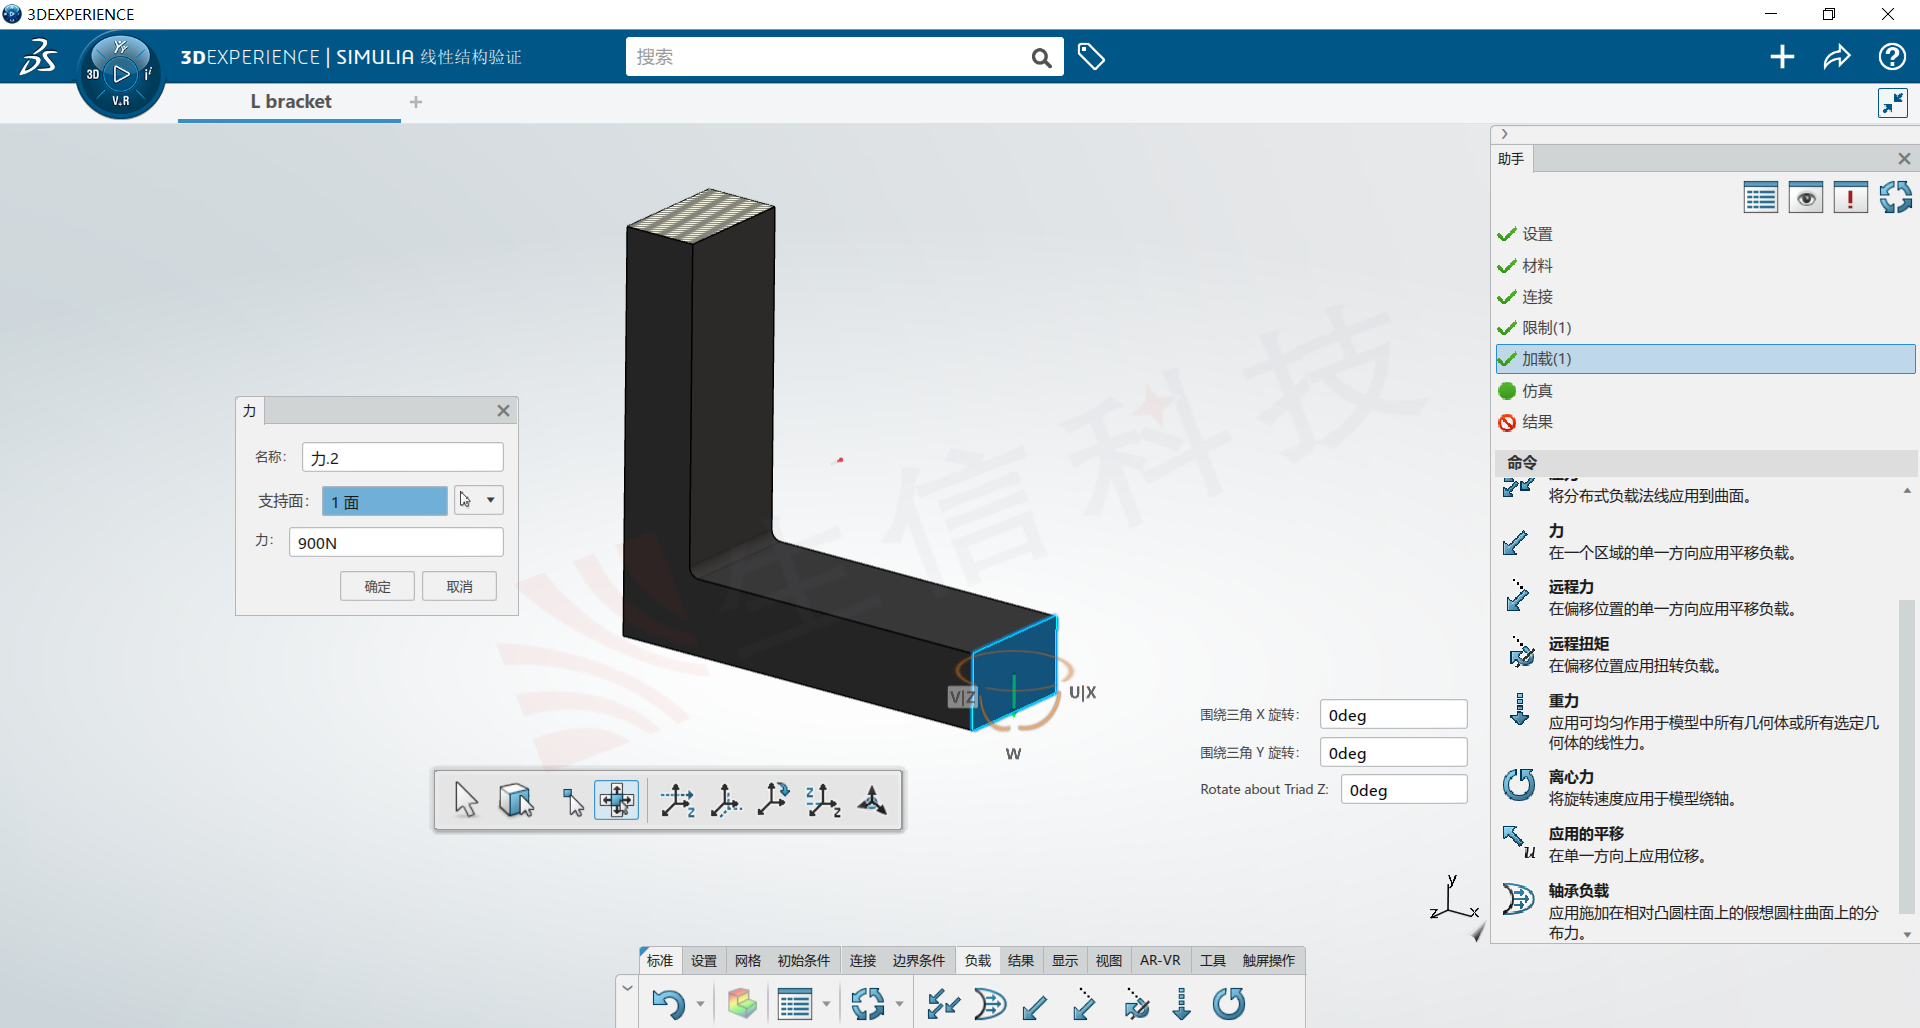This screenshot has height=1028, width=1920.
Task: Click 确定 in the force dialog
Action: (x=377, y=586)
